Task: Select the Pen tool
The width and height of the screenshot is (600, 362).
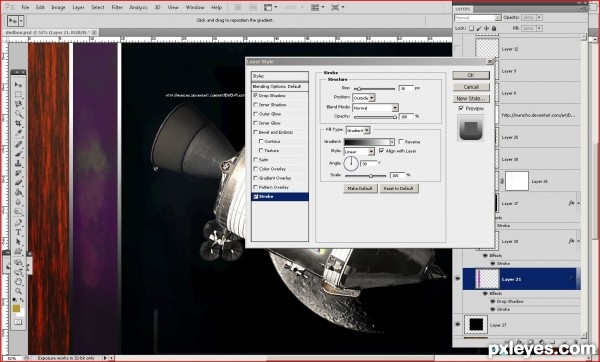Action: [18, 223]
